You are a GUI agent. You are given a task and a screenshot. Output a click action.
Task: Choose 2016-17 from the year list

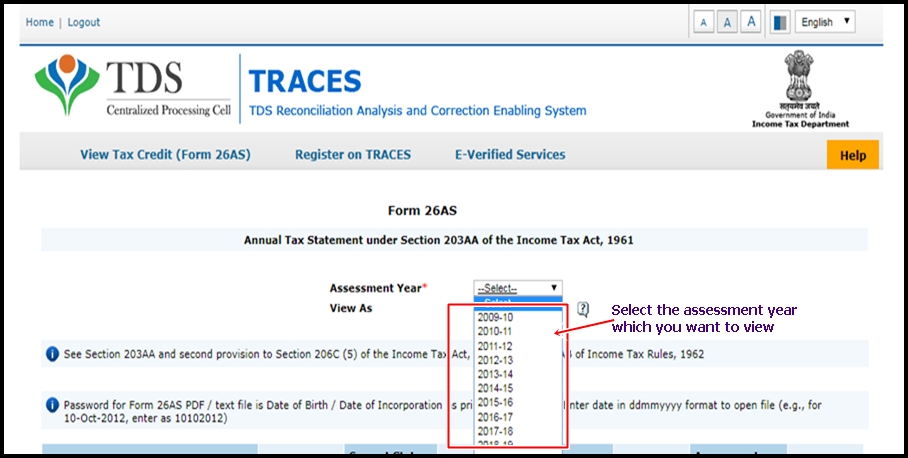(x=518, y=417)
